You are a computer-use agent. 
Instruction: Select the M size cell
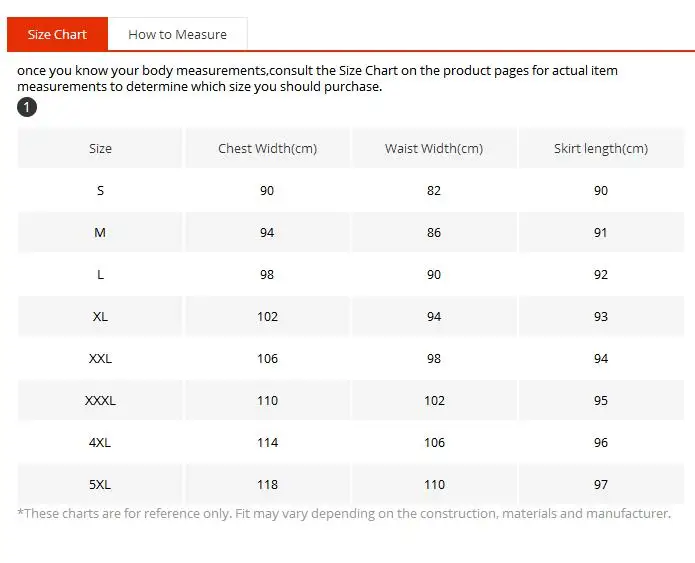coord(100,232)
